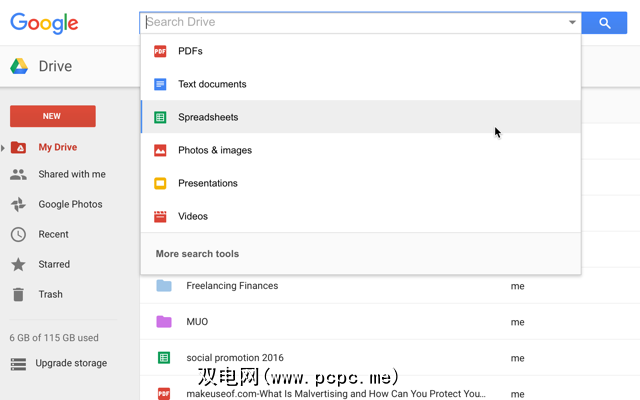640x400 pixels.
Task: Click the yellow Presentations icon
Action: click(160, 183)
